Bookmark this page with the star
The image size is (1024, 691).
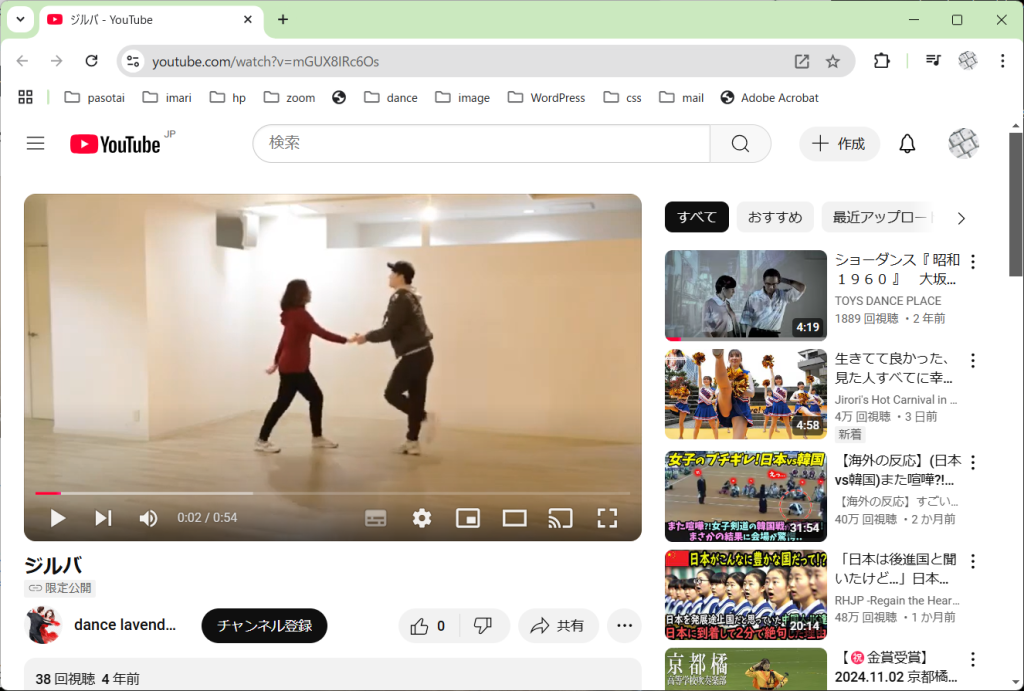833,61
